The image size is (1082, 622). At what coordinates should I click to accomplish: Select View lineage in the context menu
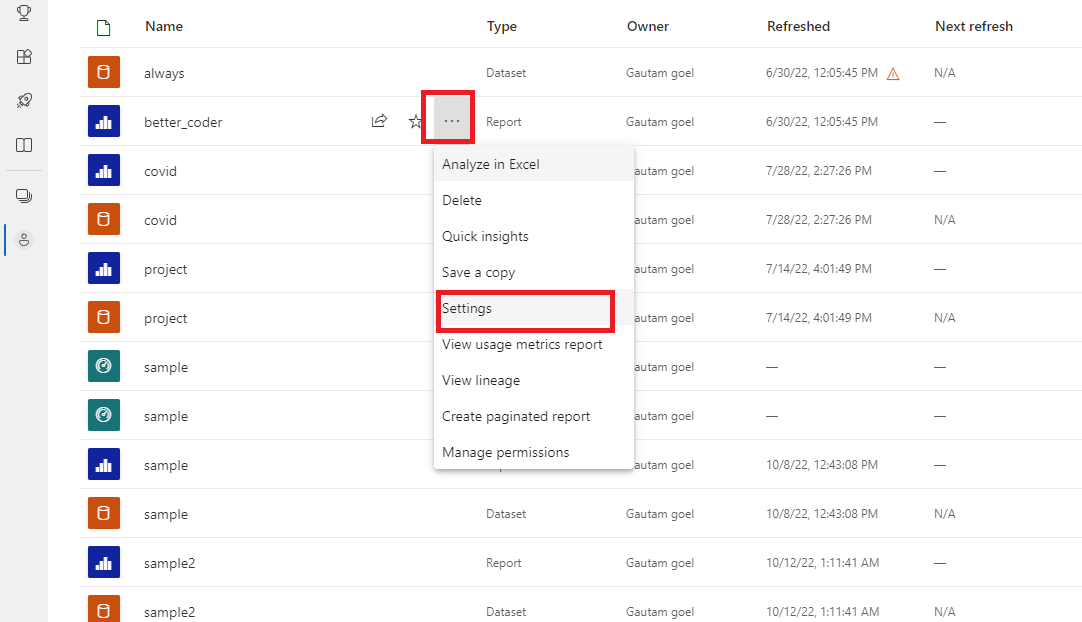(481, 380)
